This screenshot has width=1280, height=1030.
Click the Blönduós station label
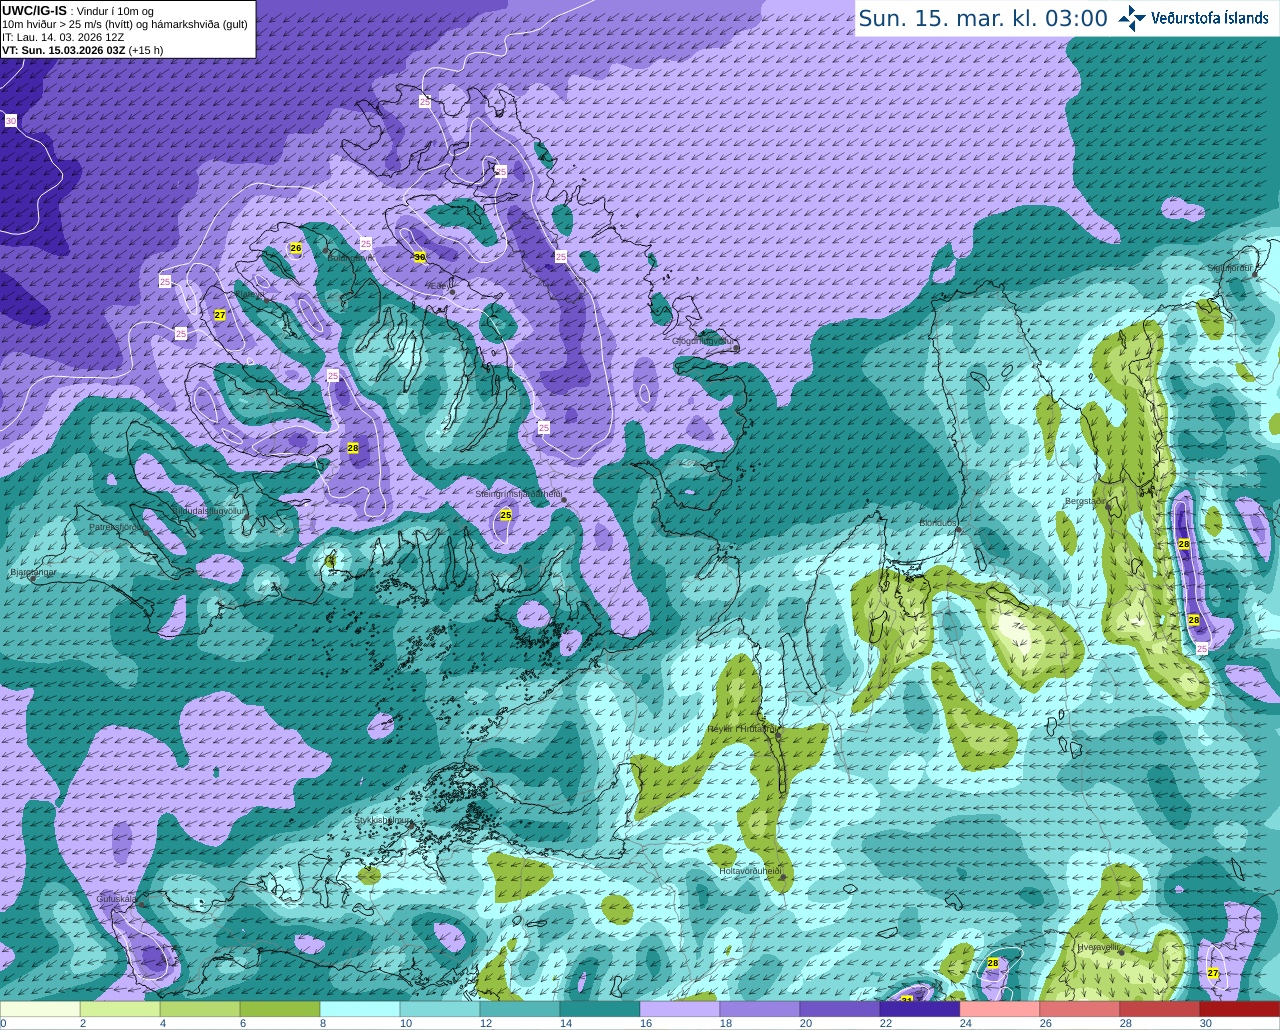tap(939, 523)
